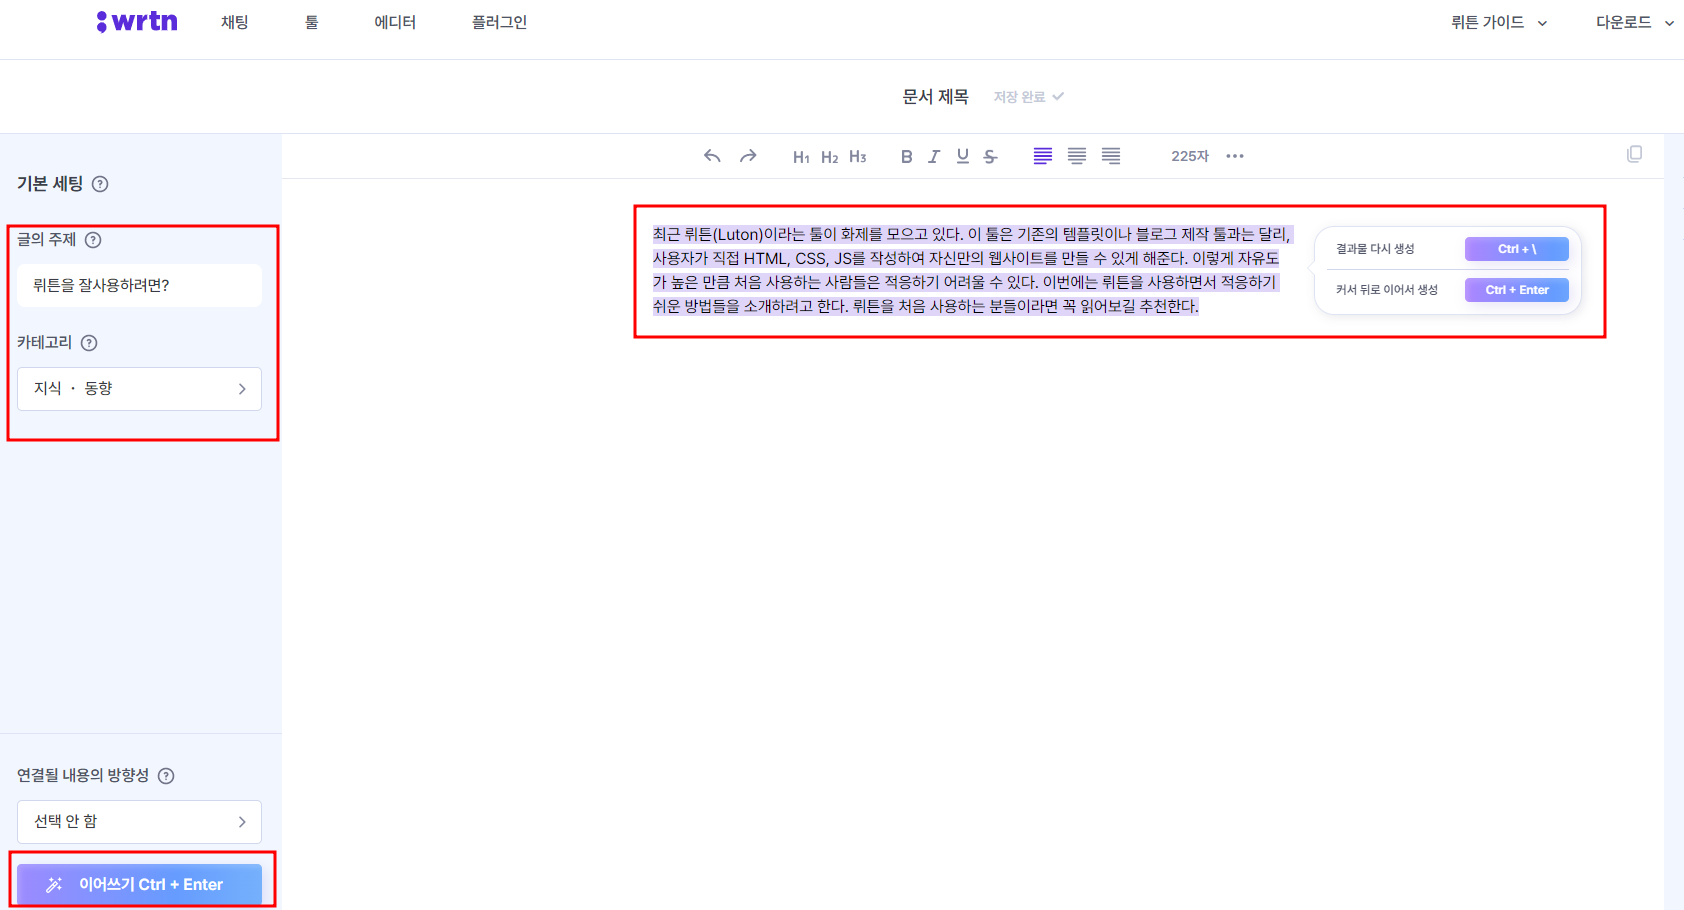Open the more options (...) menu in toolbar
The width and height of the screenshot is (1684, 910).
coord(1235,156)
